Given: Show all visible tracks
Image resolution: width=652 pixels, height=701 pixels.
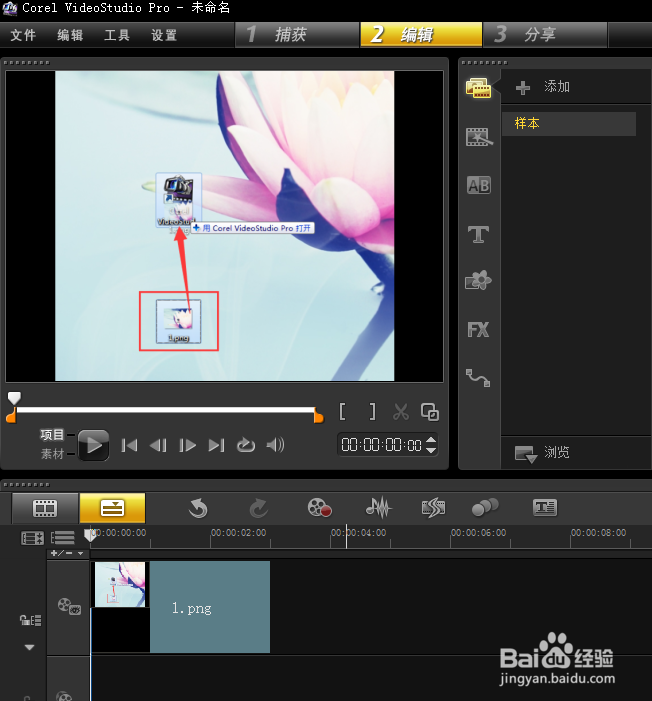Looking at the screenshot, I should click(x=32, y=538).
